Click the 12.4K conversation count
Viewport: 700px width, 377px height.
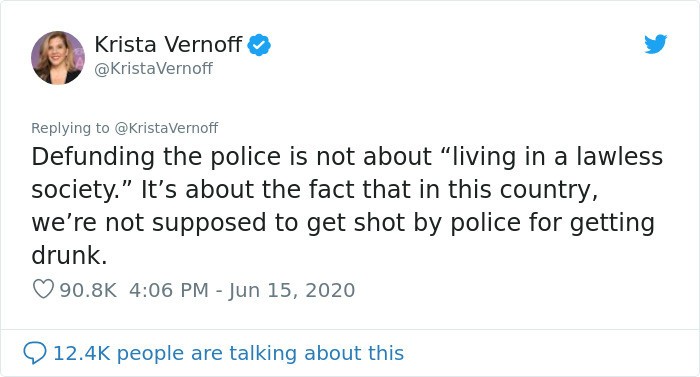coord(82,353)
